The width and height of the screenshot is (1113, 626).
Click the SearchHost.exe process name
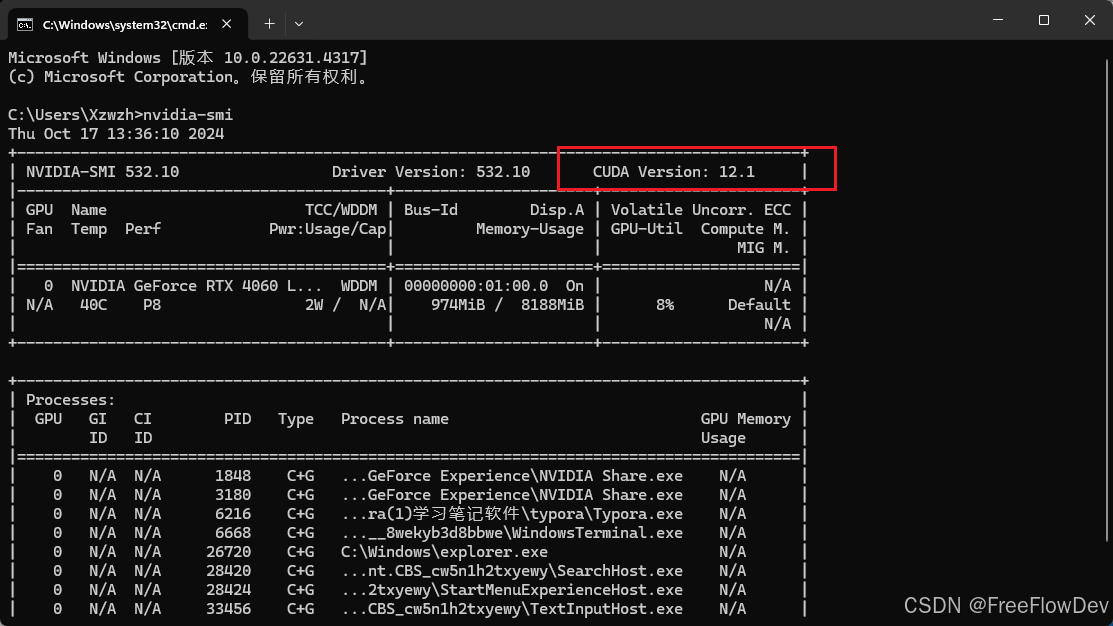tap(512, 571)
